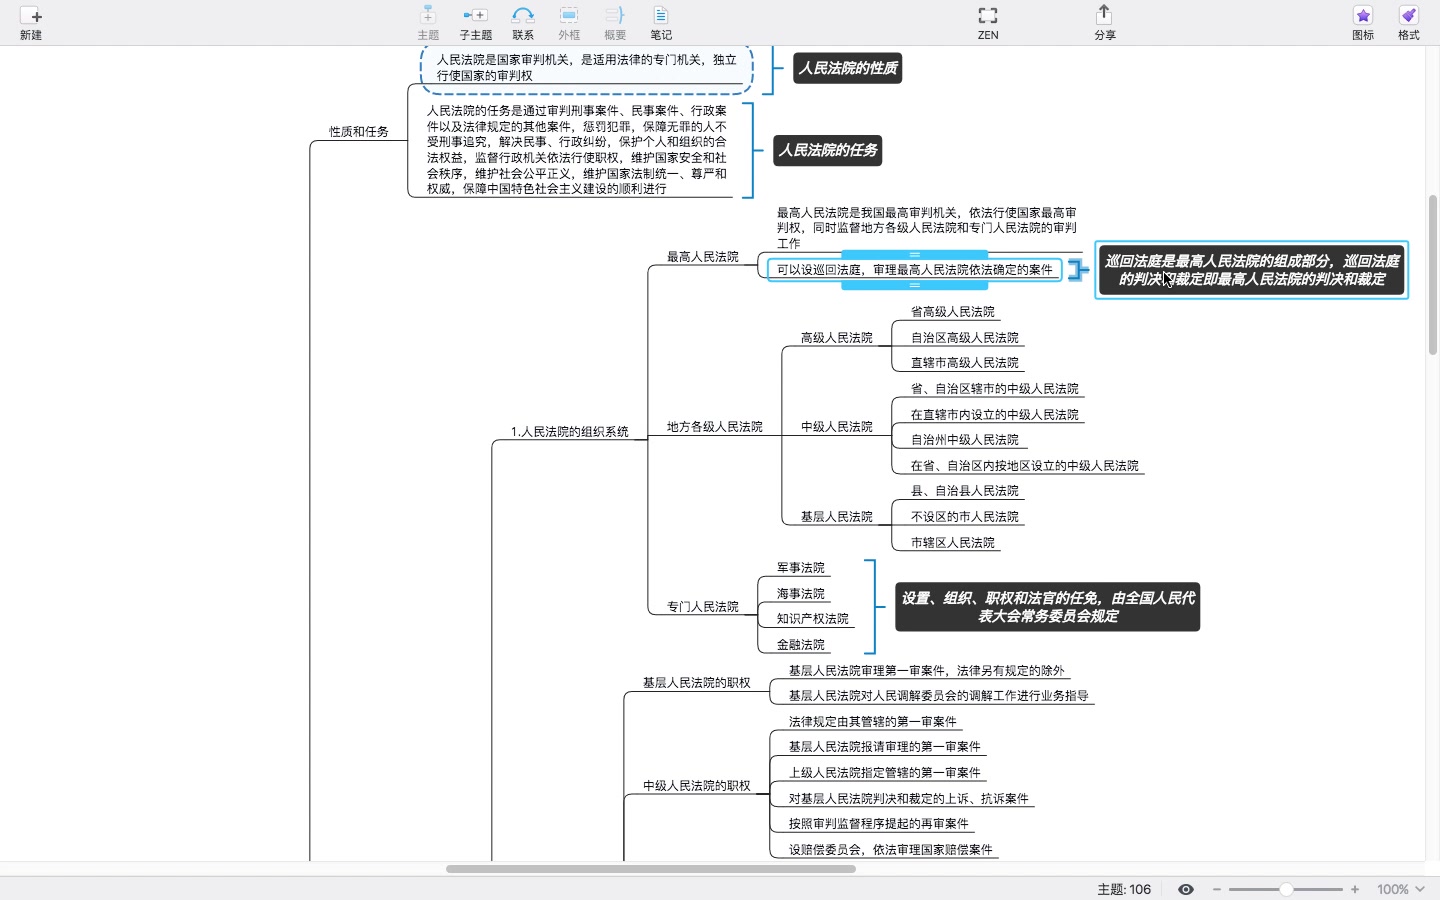Adjust the zoom slider handle
The image size is (1440, 900).
[1286, 889]
